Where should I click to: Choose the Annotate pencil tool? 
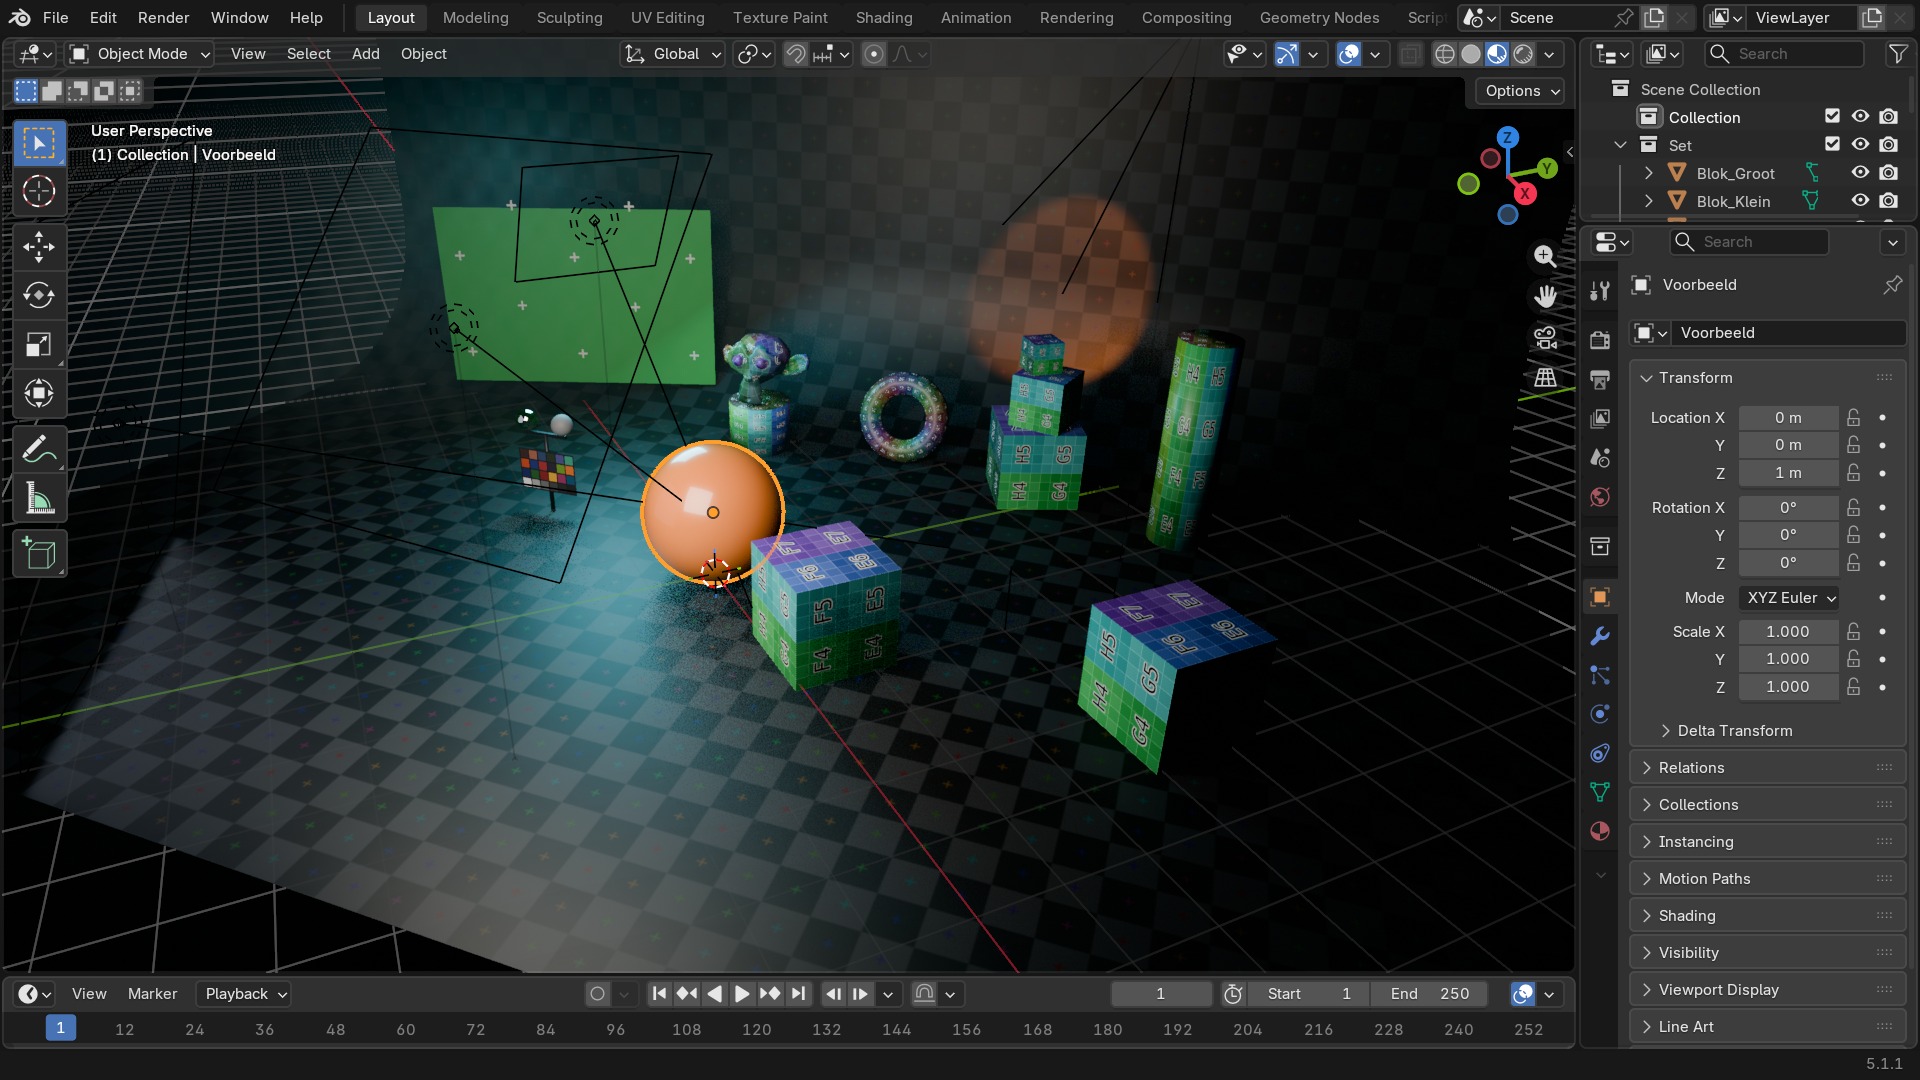(x=39, y=450)
